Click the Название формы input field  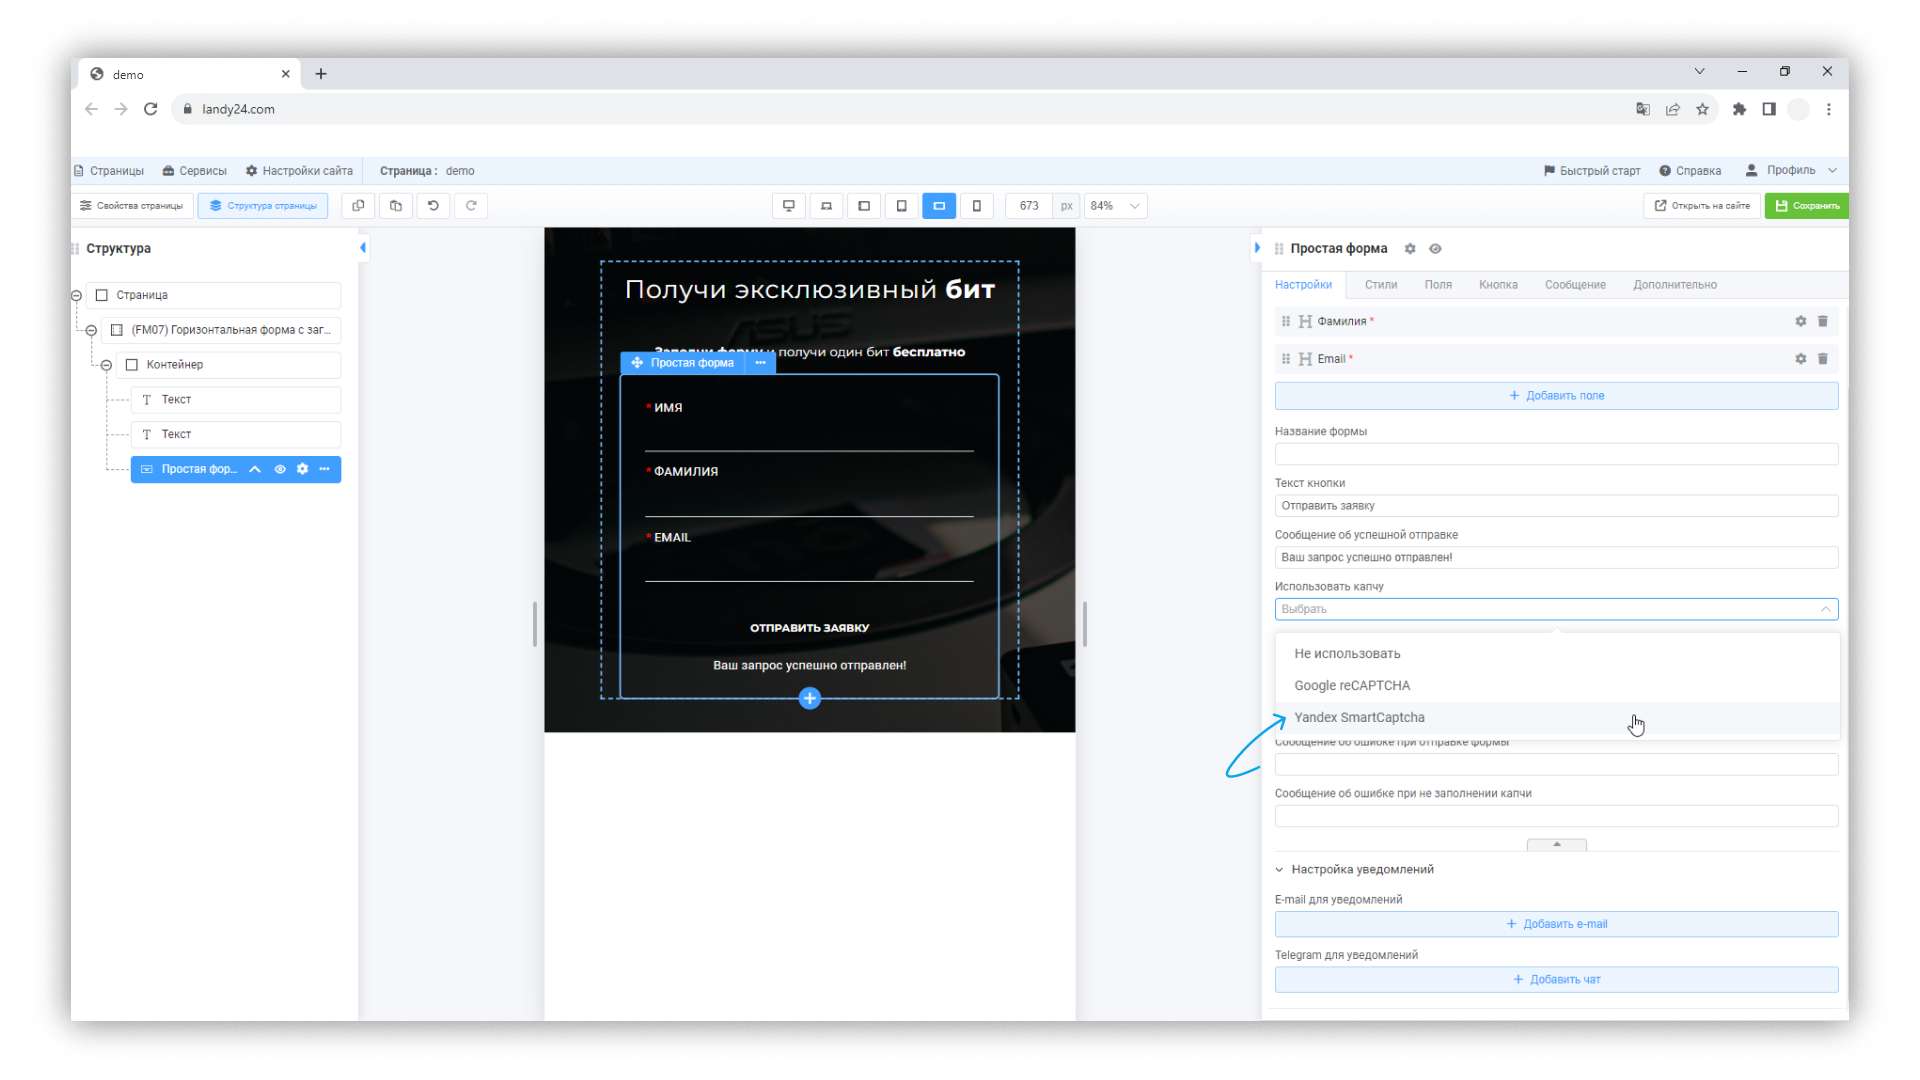coord(1556,454)
